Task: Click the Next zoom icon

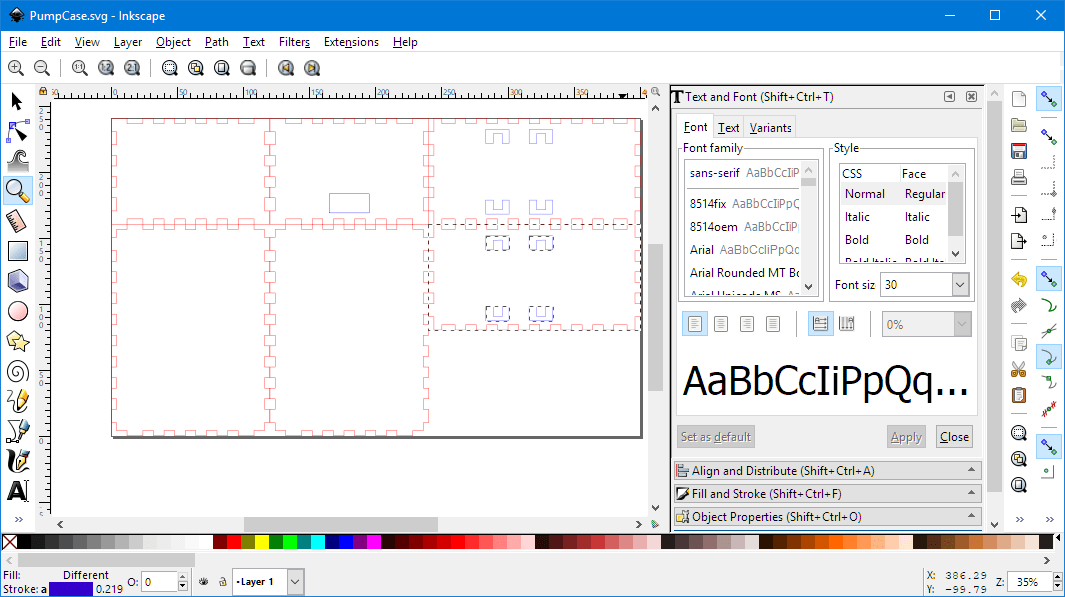Action: [312, 68]
